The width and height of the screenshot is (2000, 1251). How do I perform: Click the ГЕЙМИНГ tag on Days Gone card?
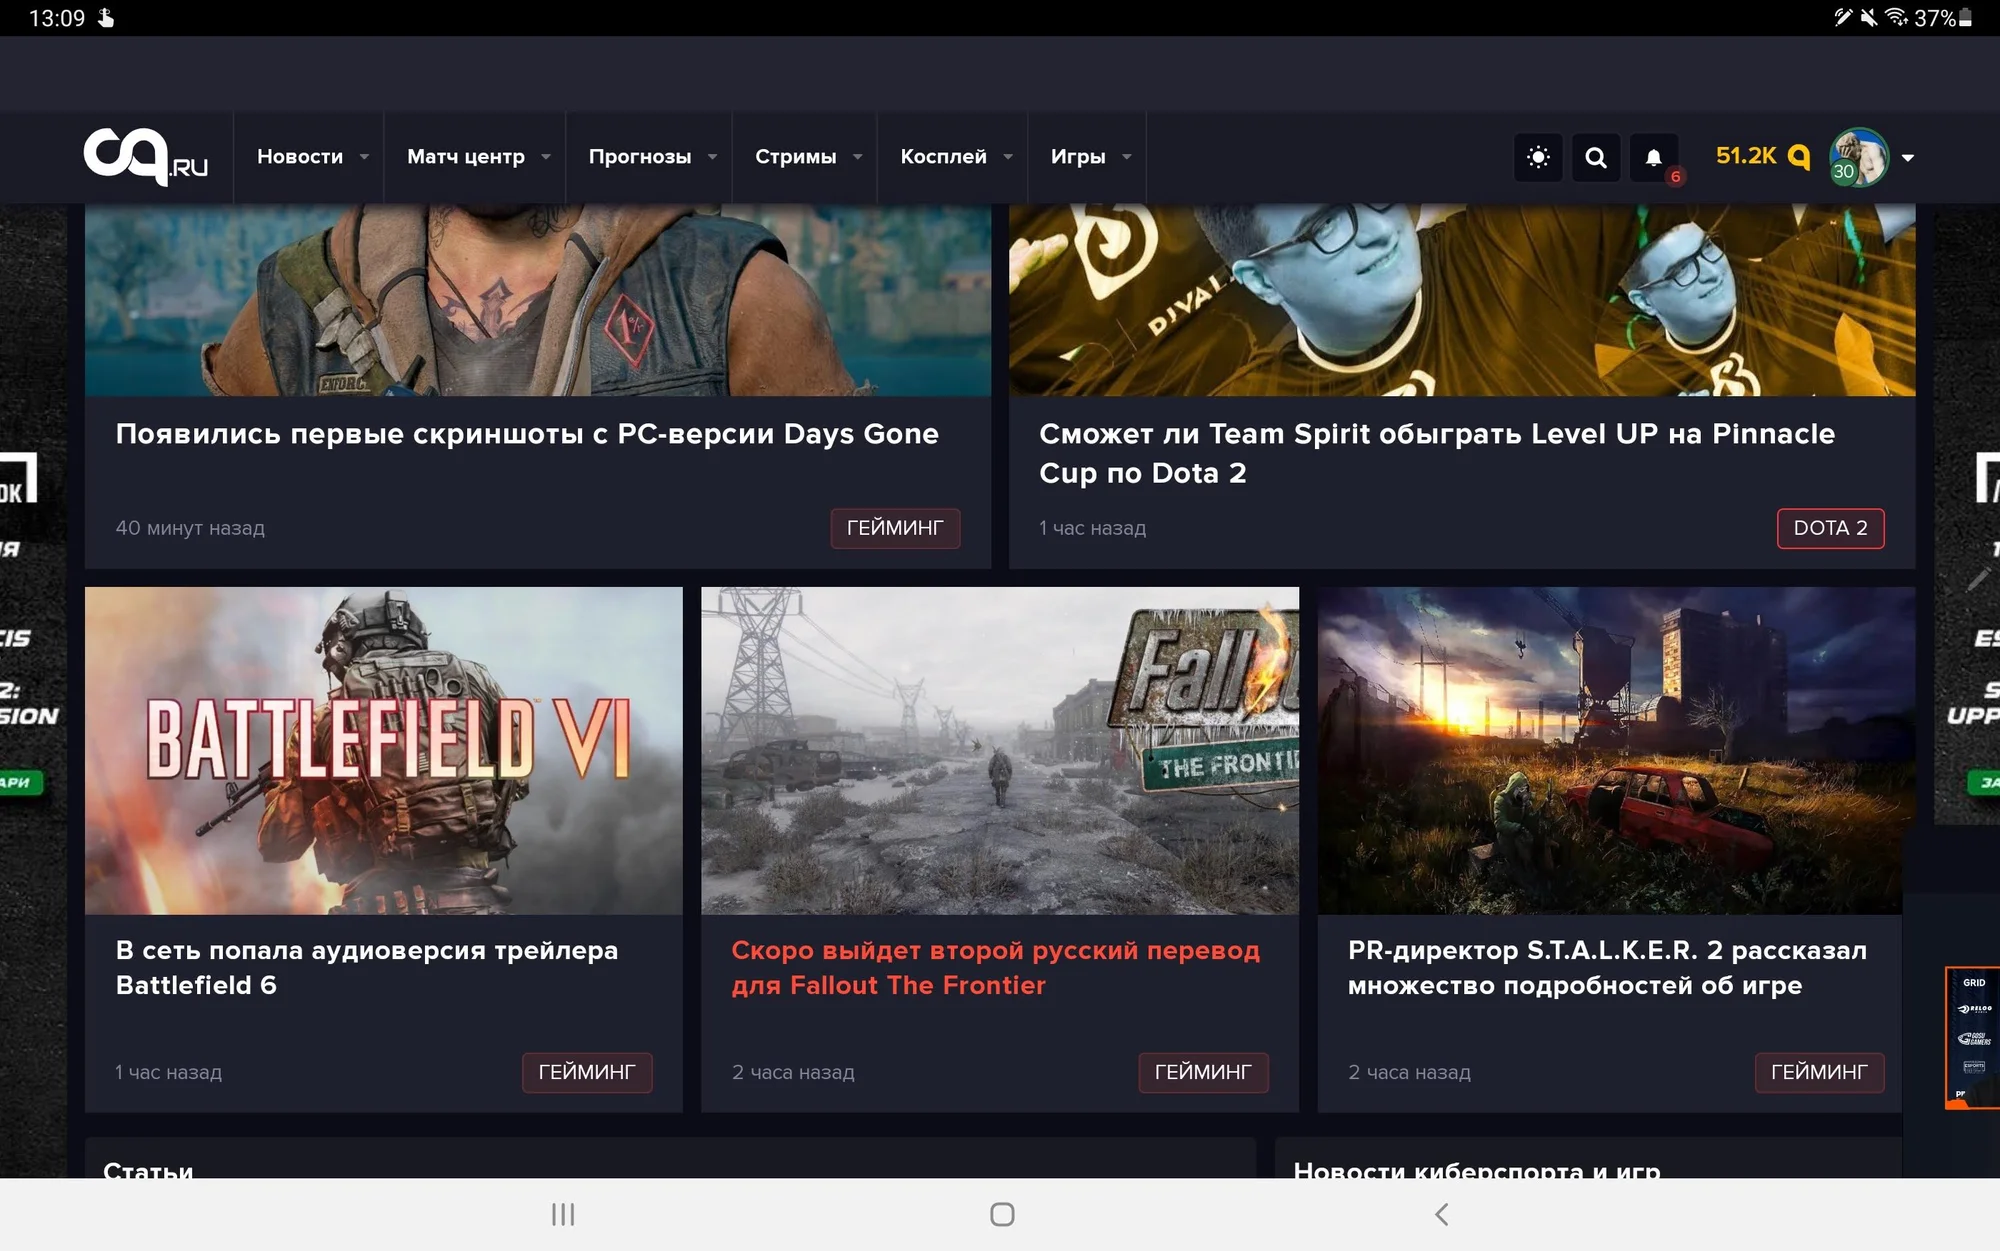coord(895,528)
